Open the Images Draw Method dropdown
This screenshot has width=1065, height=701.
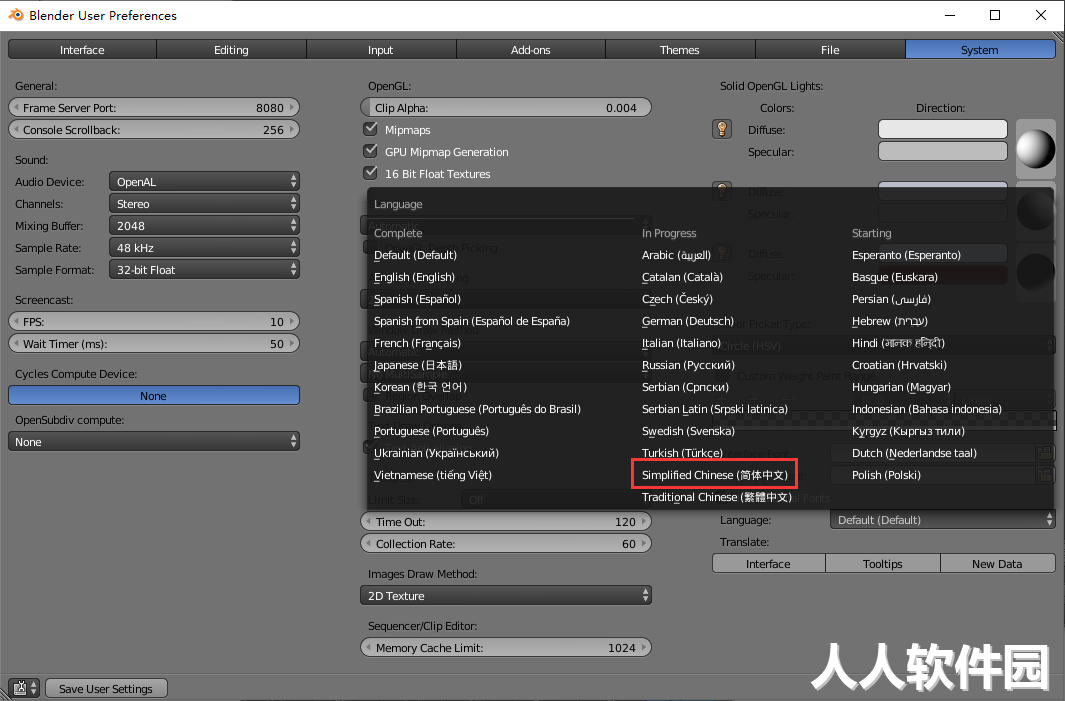click(x=505, y=596)
